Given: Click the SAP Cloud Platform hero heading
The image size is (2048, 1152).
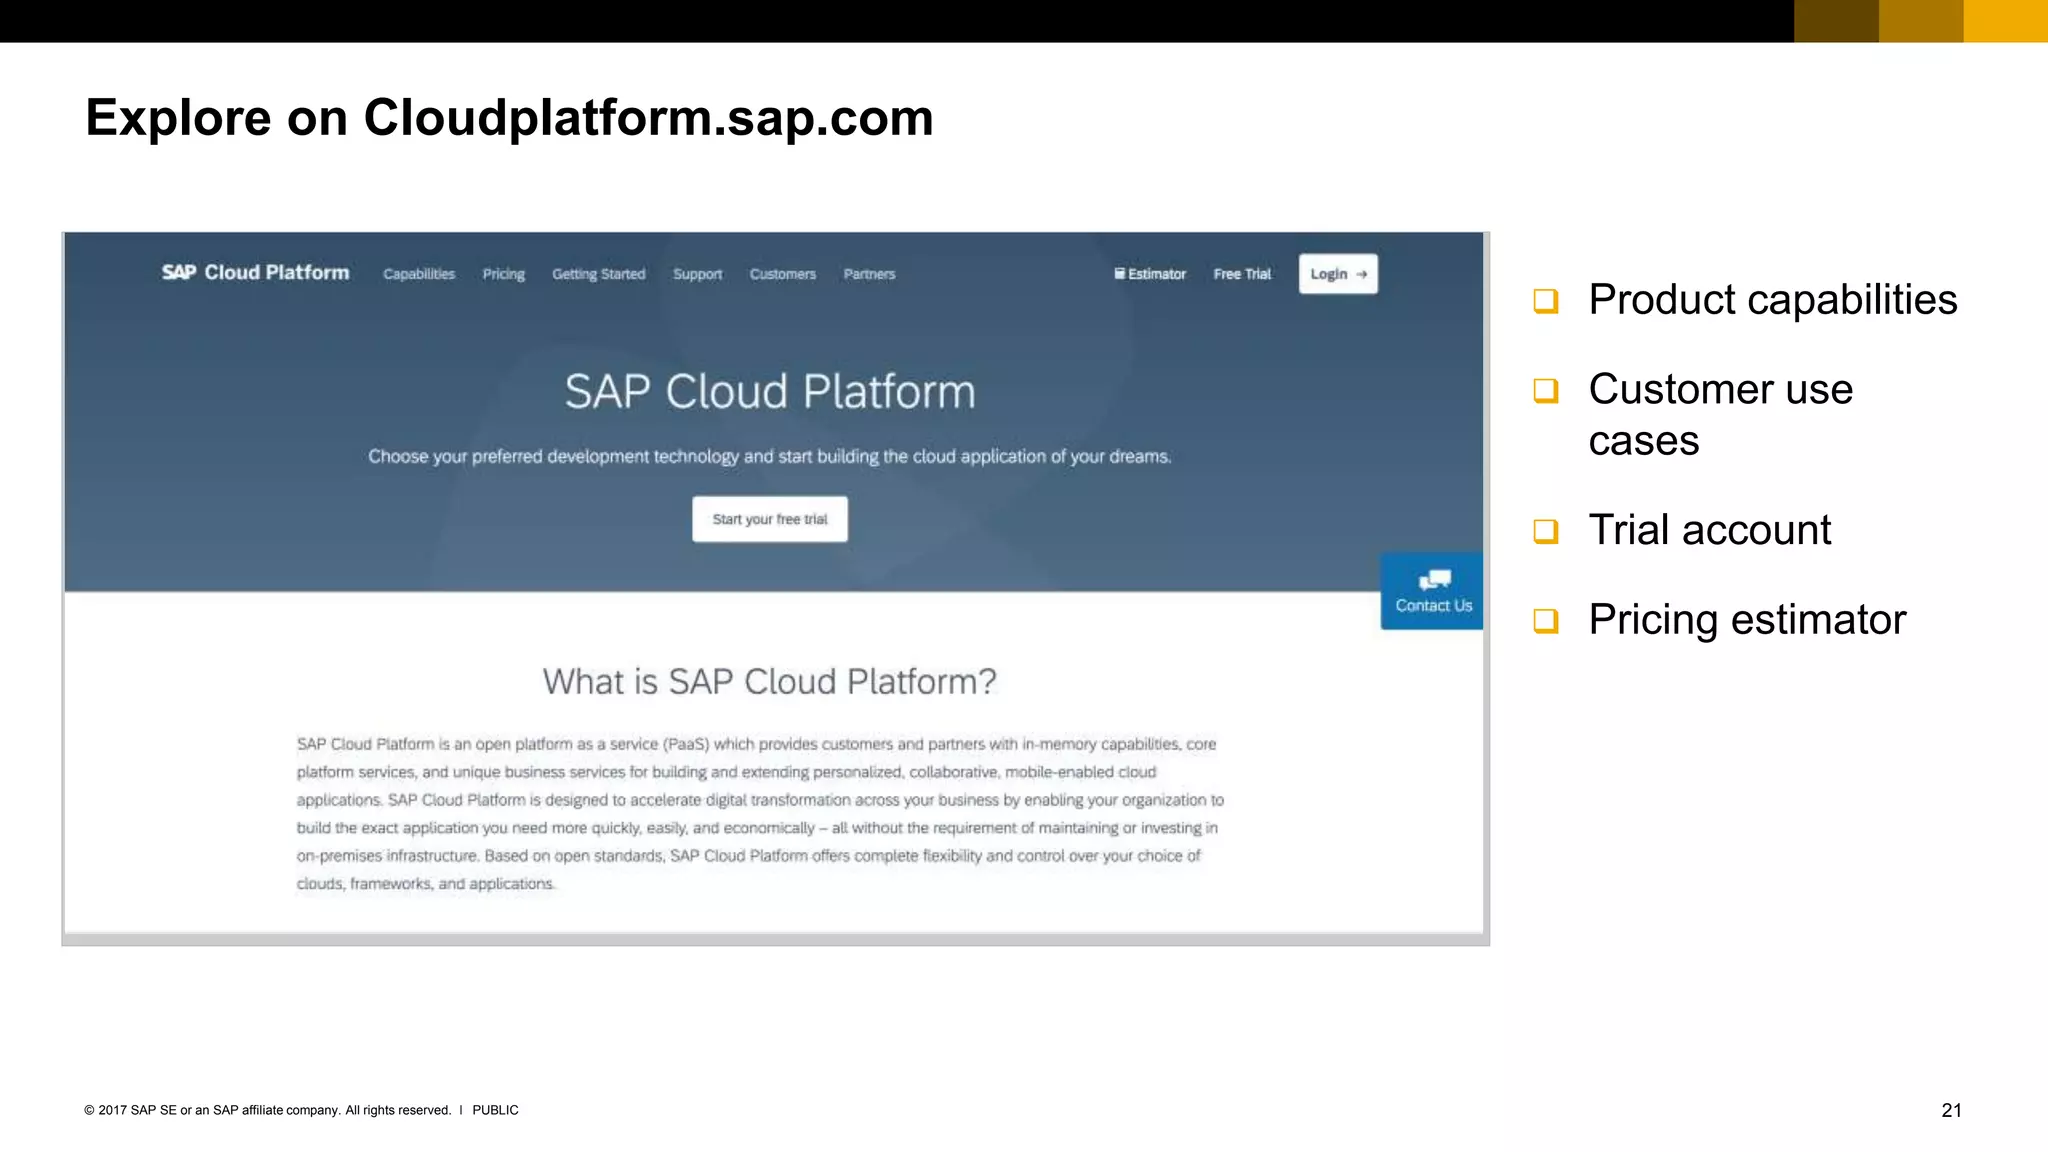Looking at the screenshot, I should (770, 391).
